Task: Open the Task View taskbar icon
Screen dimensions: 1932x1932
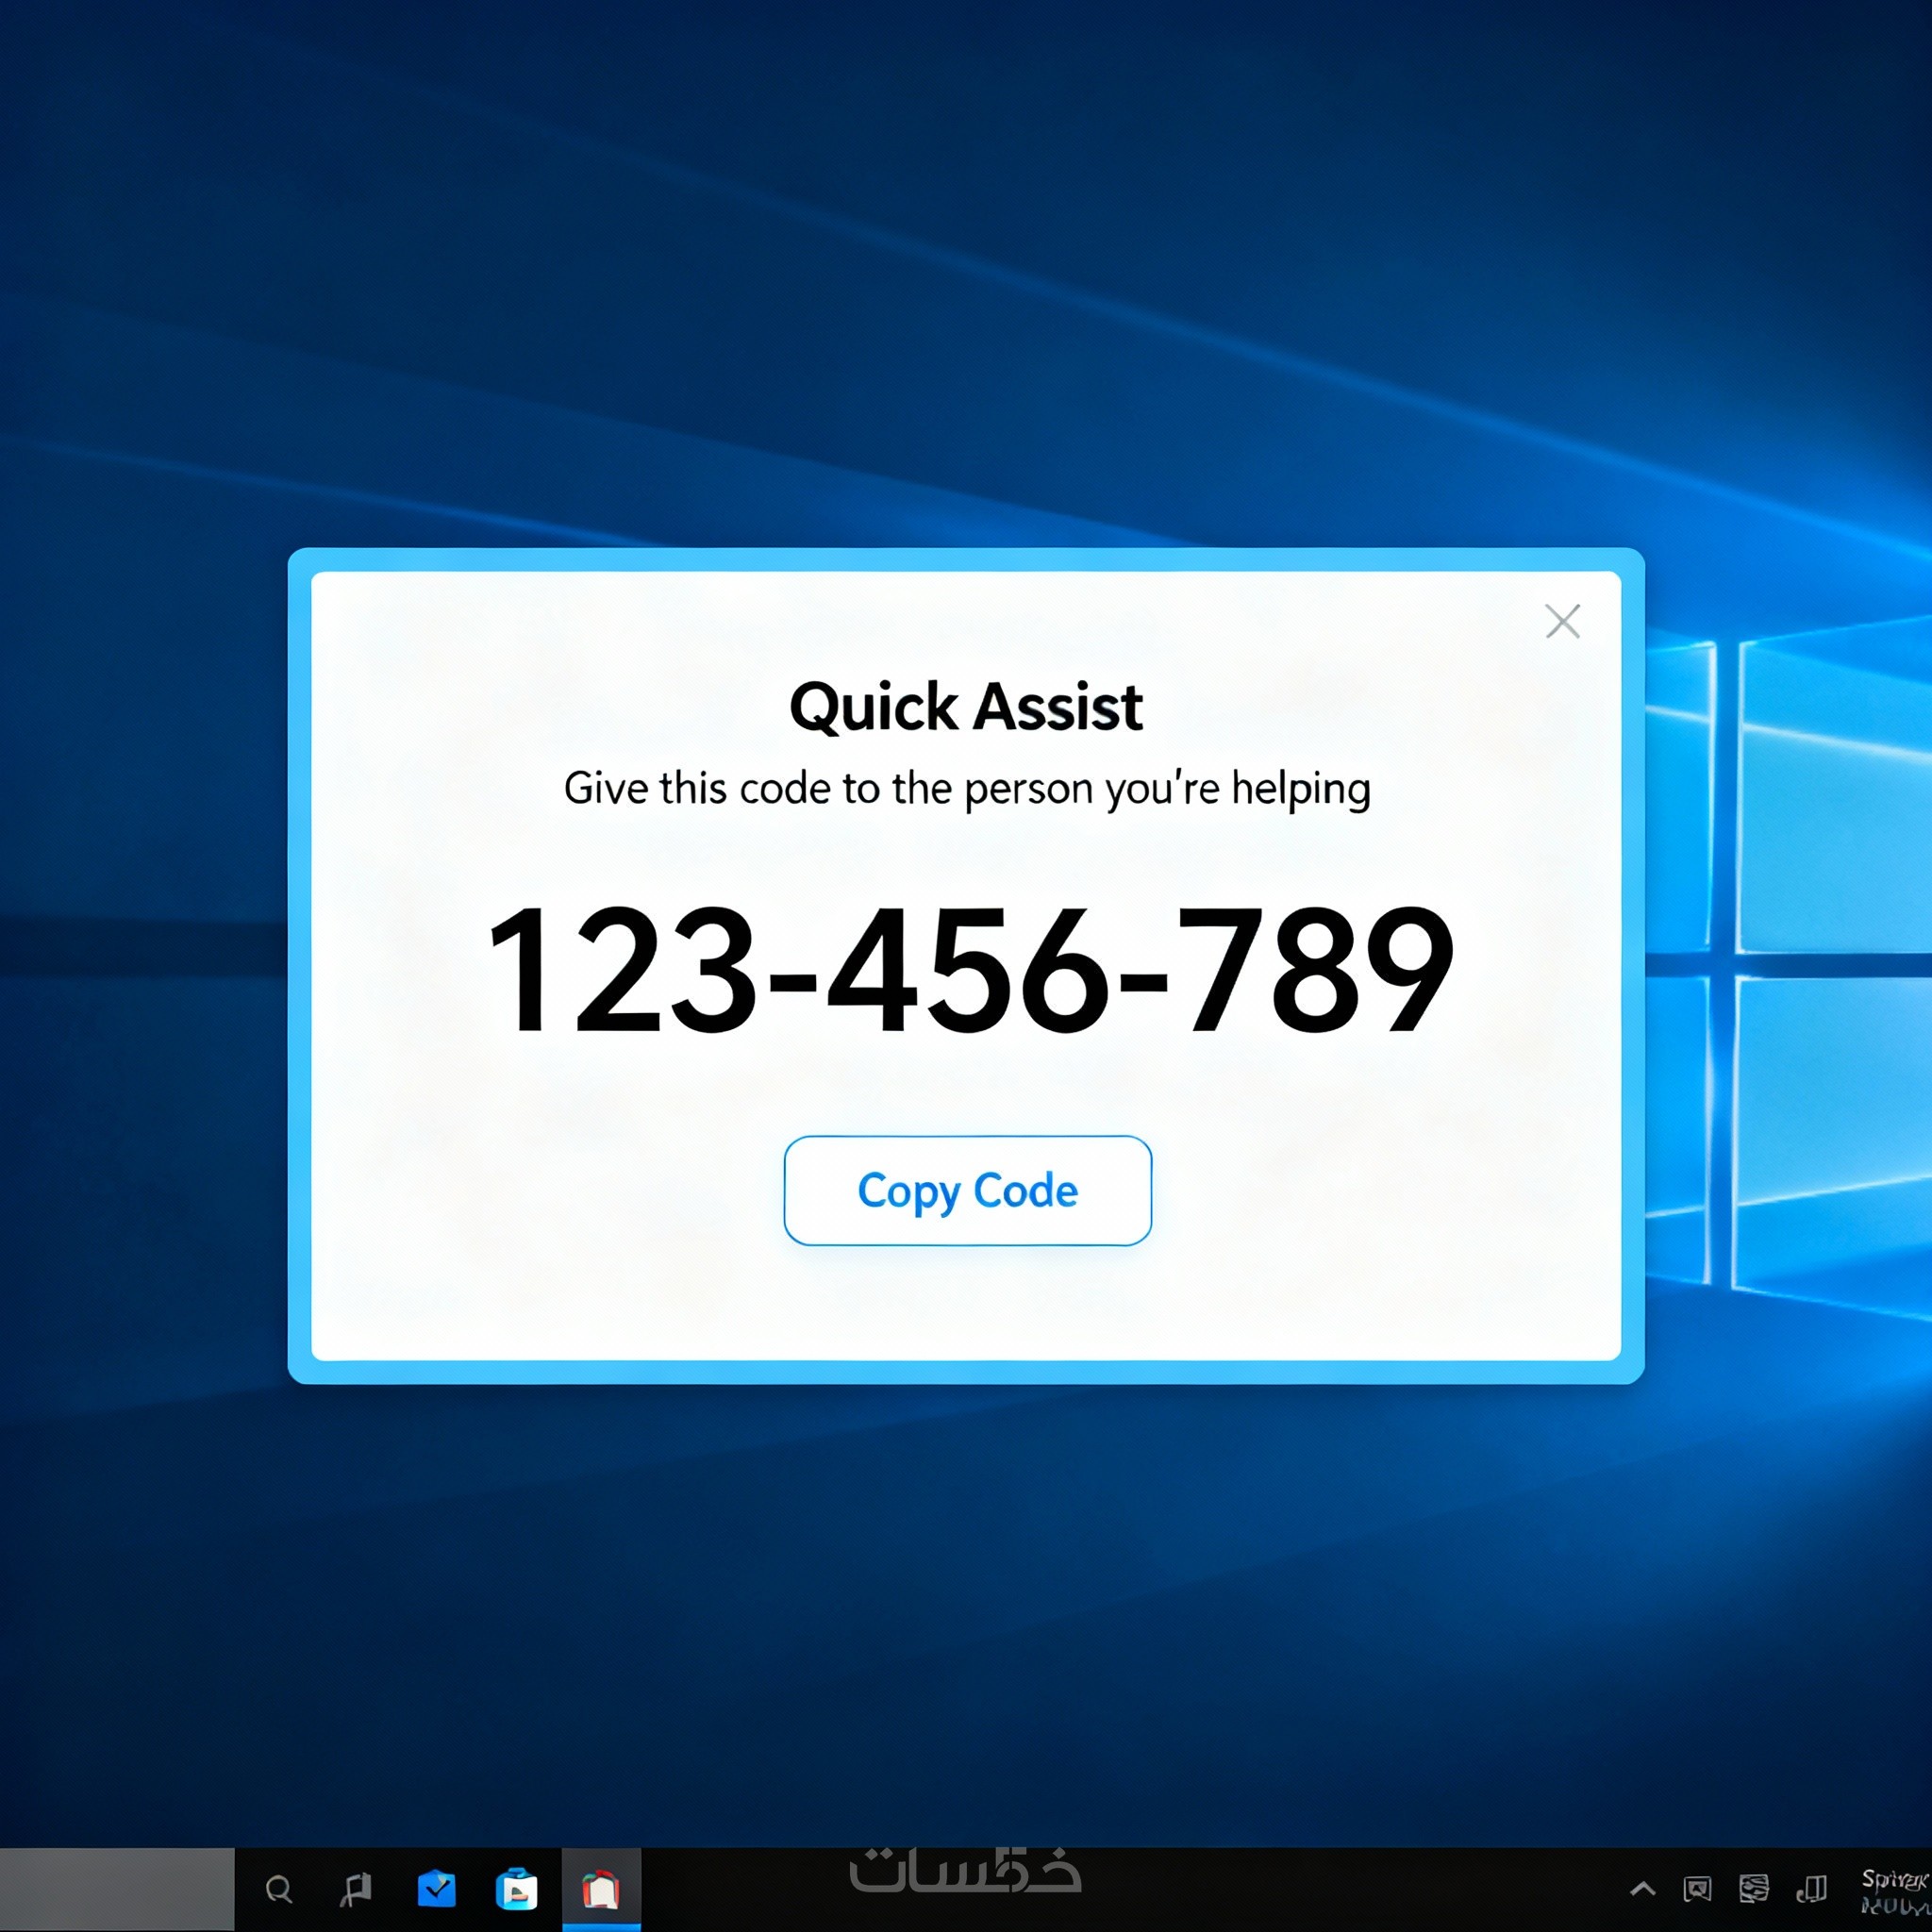Action: coord(356,1889)
